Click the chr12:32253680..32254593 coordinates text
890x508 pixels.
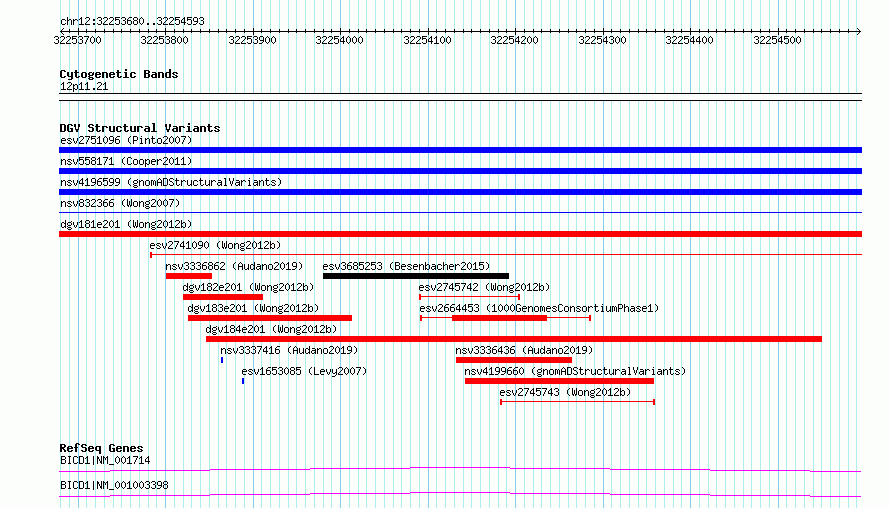[x=132, y=22]
